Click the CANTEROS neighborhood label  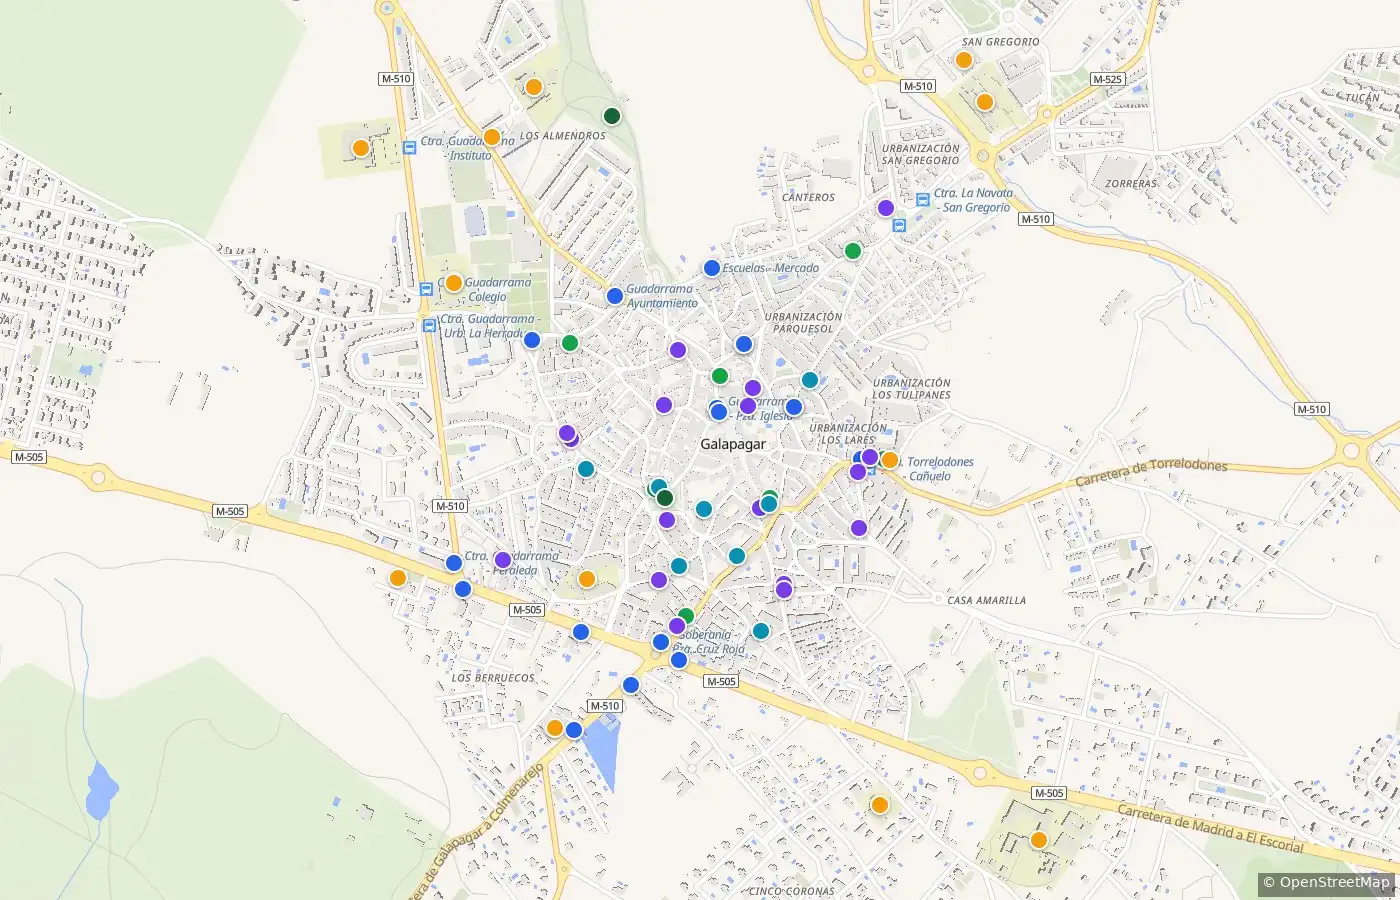[808, 198]
